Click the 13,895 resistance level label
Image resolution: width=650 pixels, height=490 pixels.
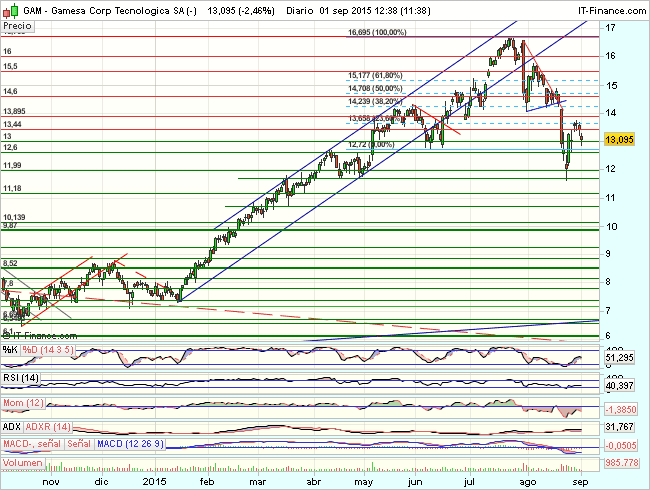click(x=15, y=111)
